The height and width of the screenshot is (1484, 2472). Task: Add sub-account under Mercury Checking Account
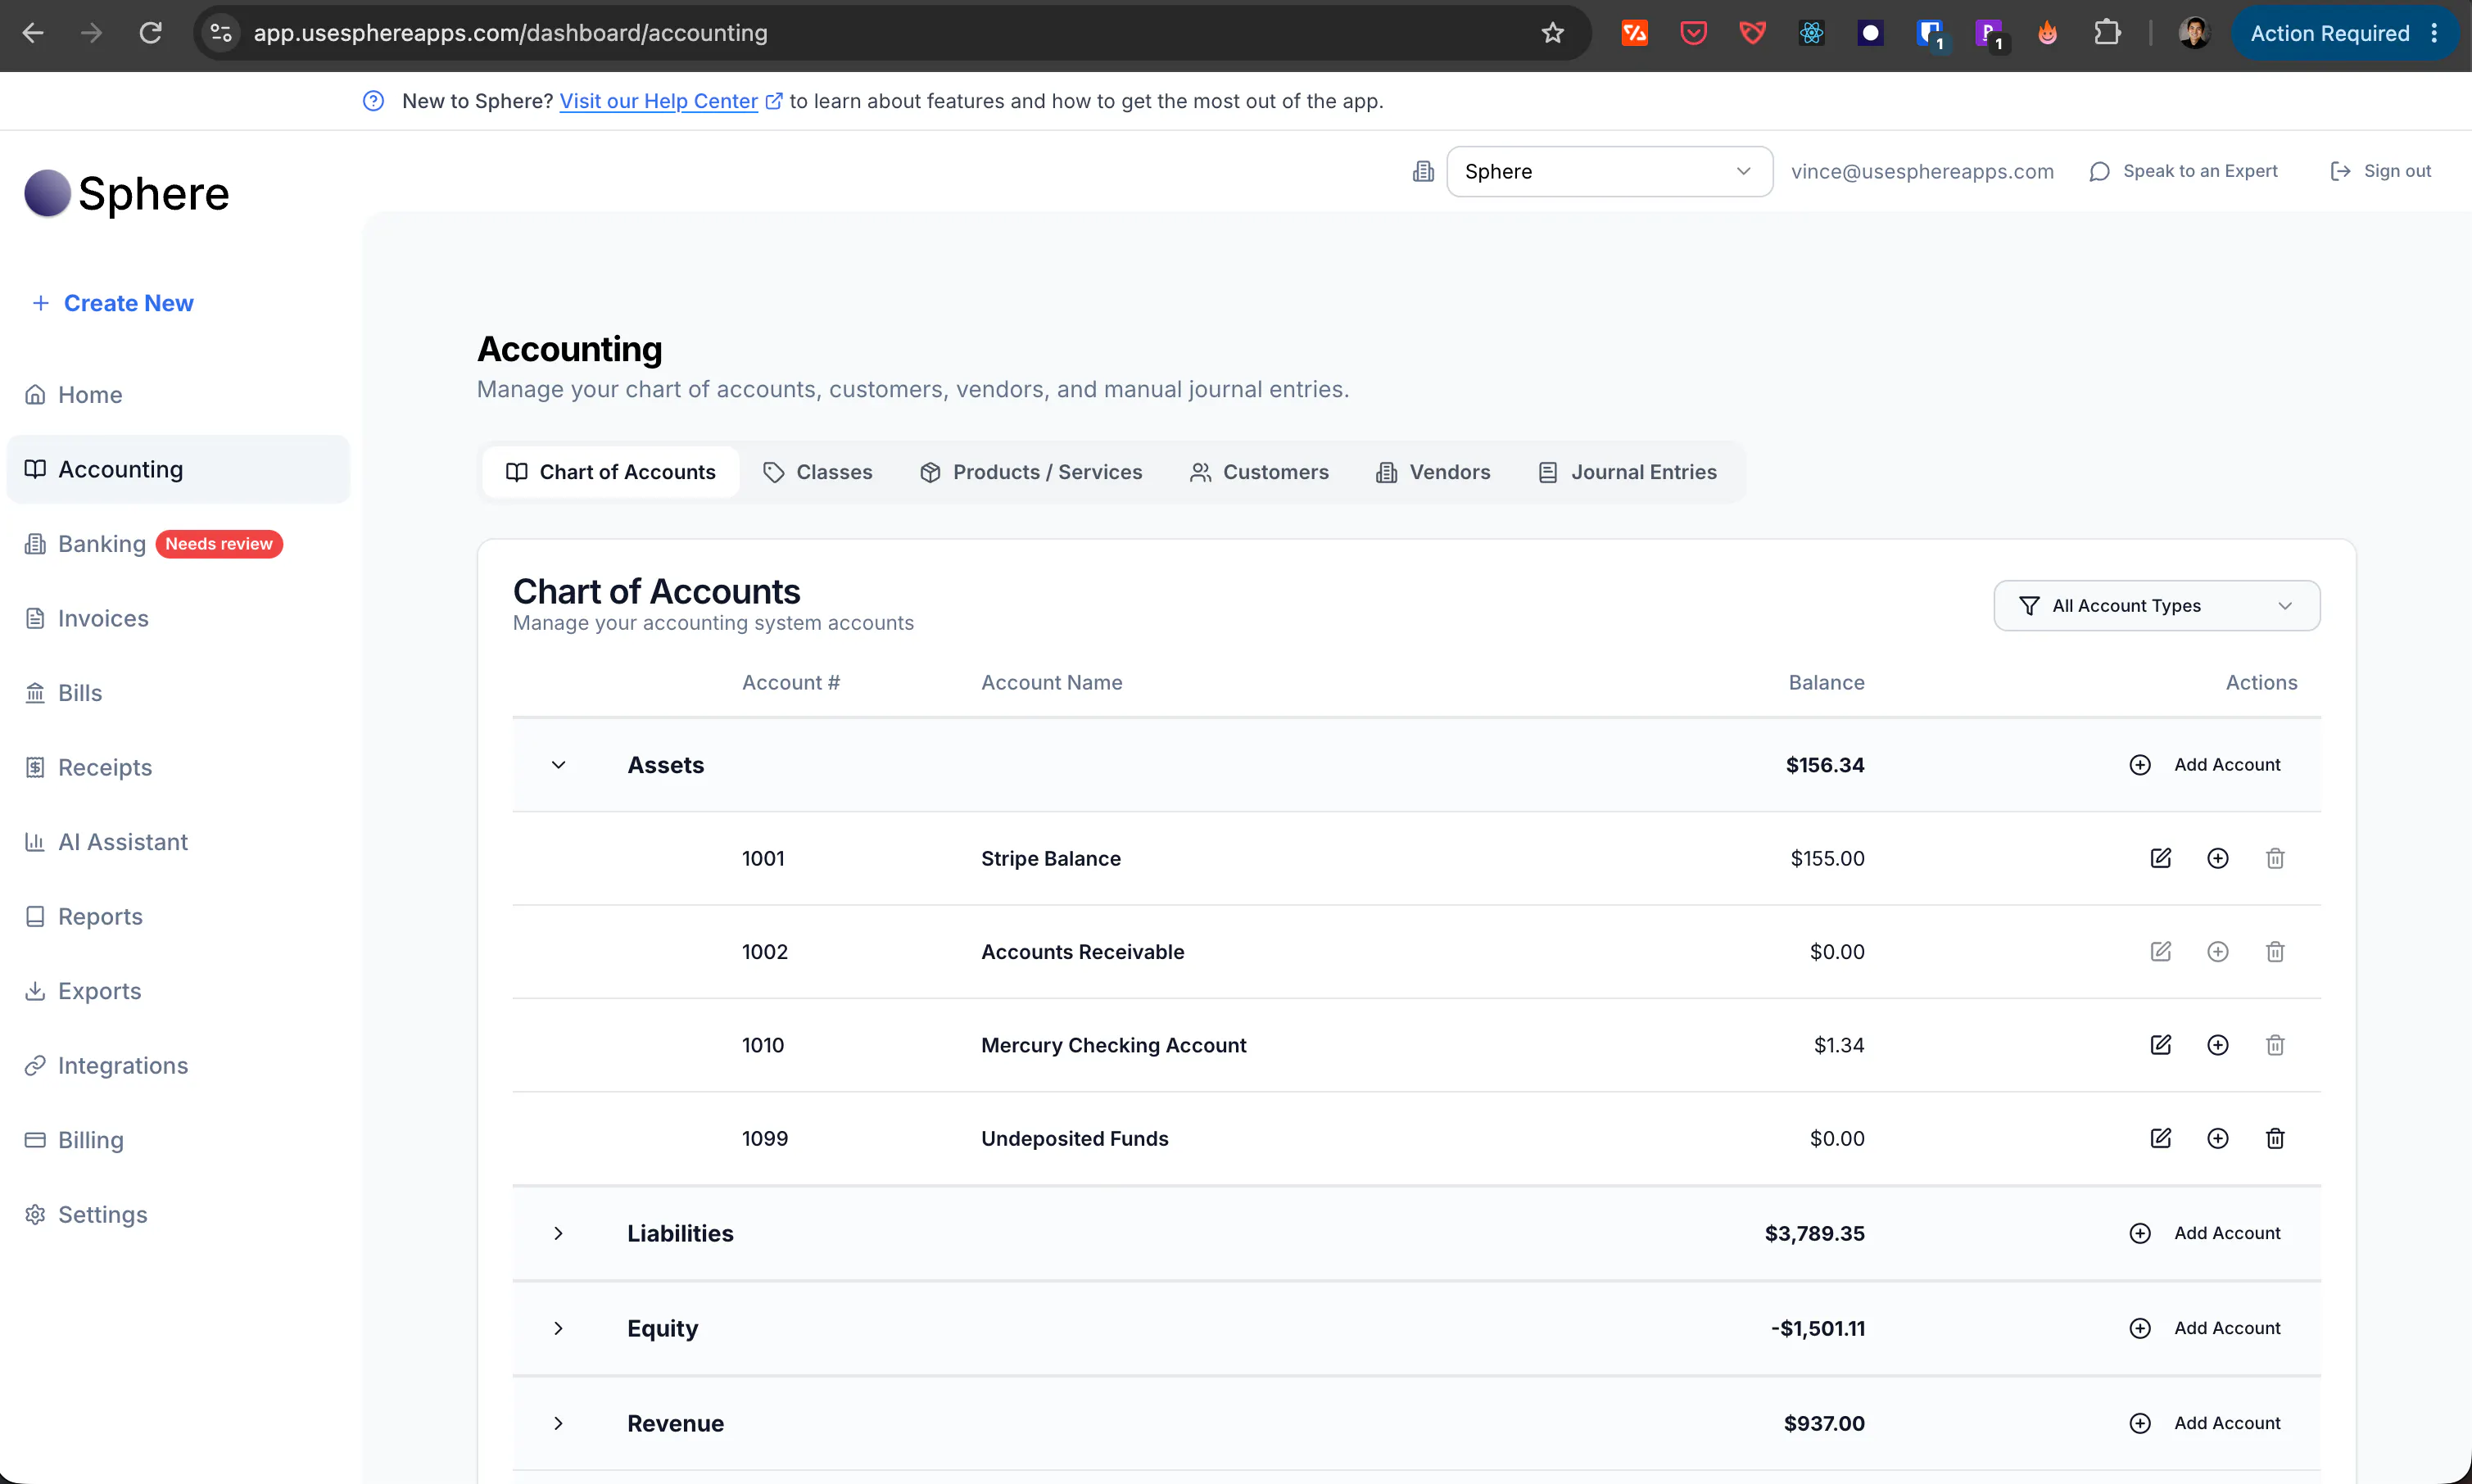point(2217,1045)
